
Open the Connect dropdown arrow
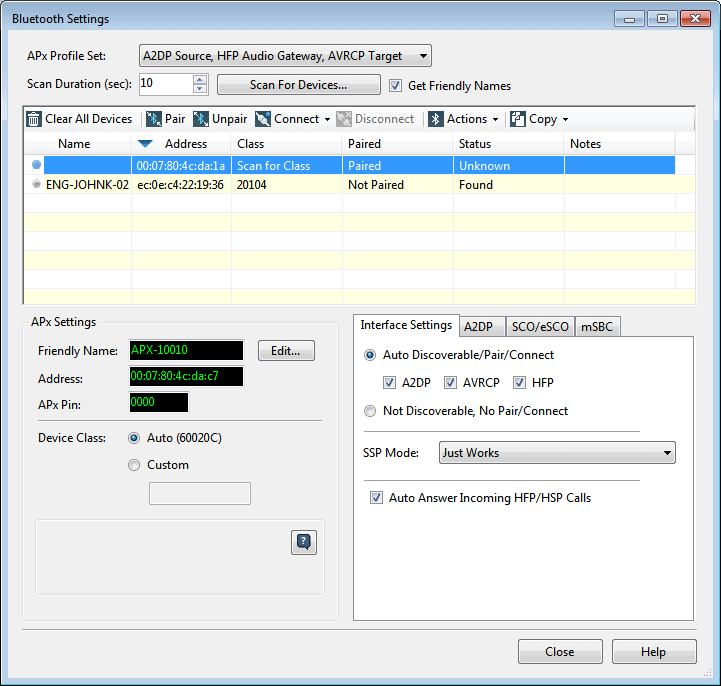tap(328, 120)
